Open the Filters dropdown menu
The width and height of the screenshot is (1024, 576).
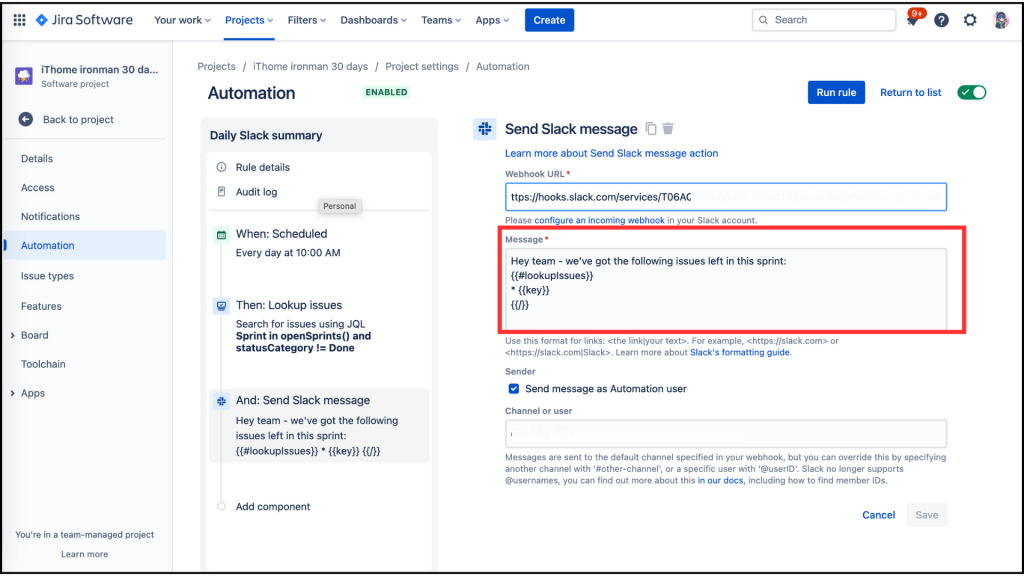coord(306,20)
